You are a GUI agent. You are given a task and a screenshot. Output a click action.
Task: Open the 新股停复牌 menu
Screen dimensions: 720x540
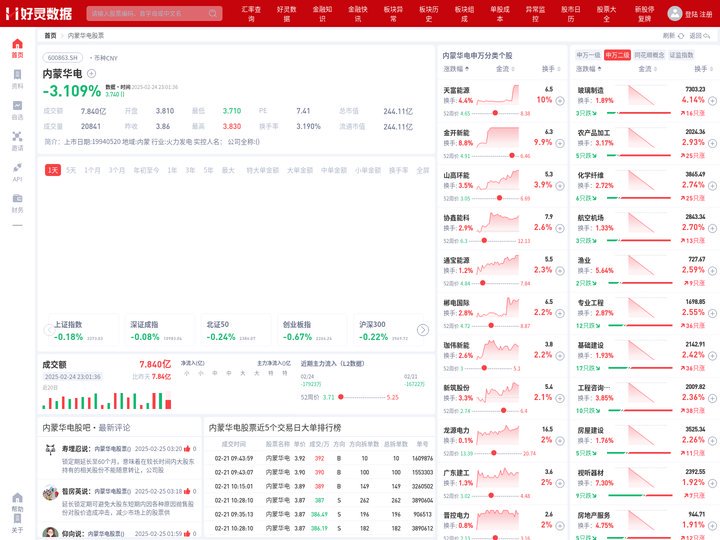point(645,14)
